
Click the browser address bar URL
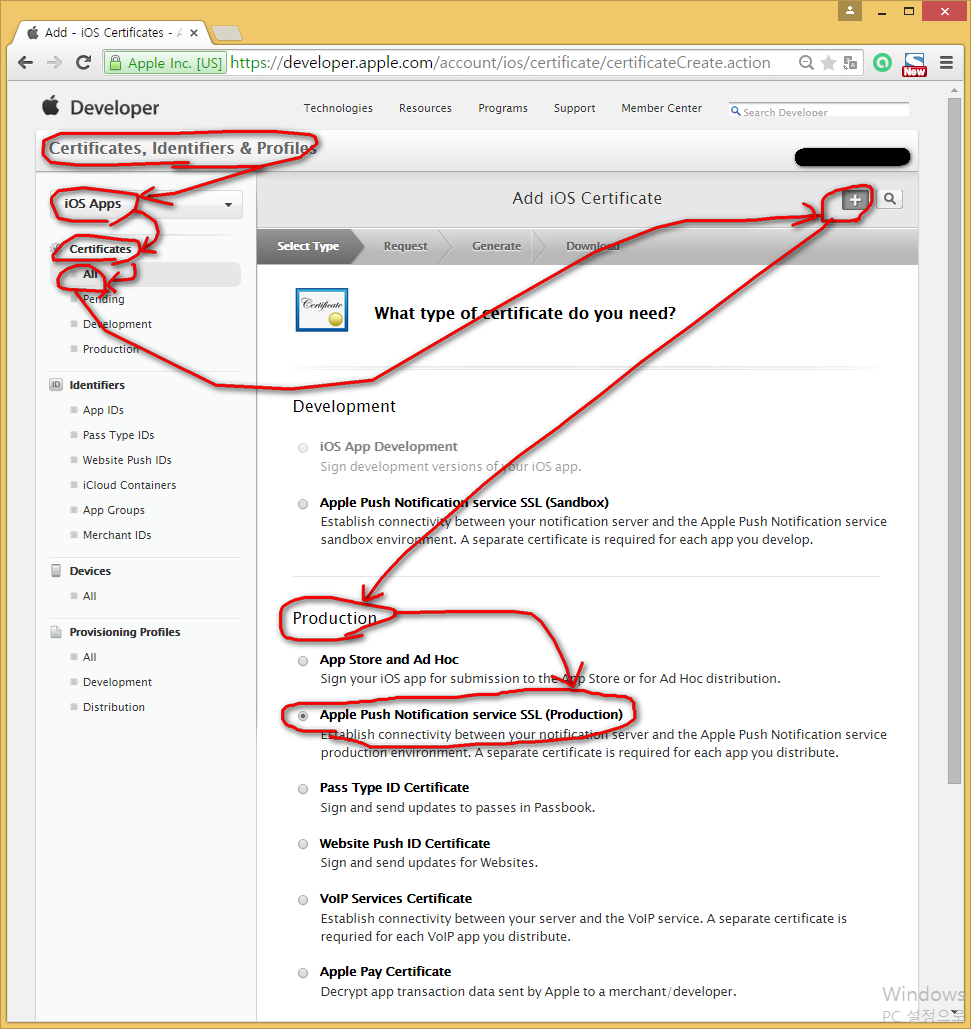tap(501, 63)
